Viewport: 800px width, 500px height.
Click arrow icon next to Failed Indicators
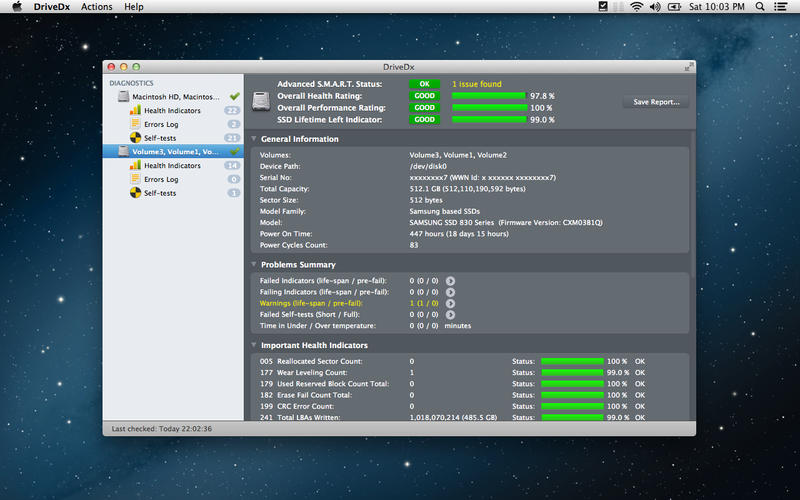[x=450, y=281]
